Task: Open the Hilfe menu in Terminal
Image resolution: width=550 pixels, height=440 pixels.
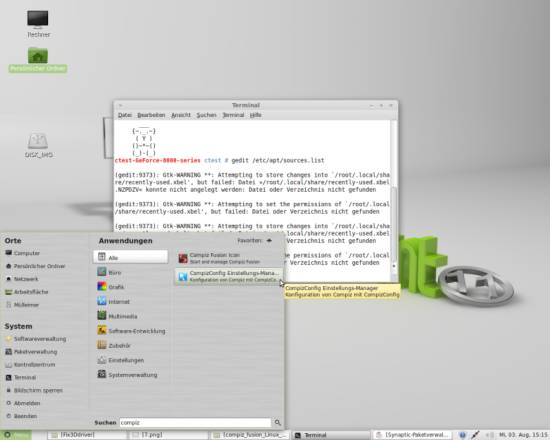Action: click(256, 115)
